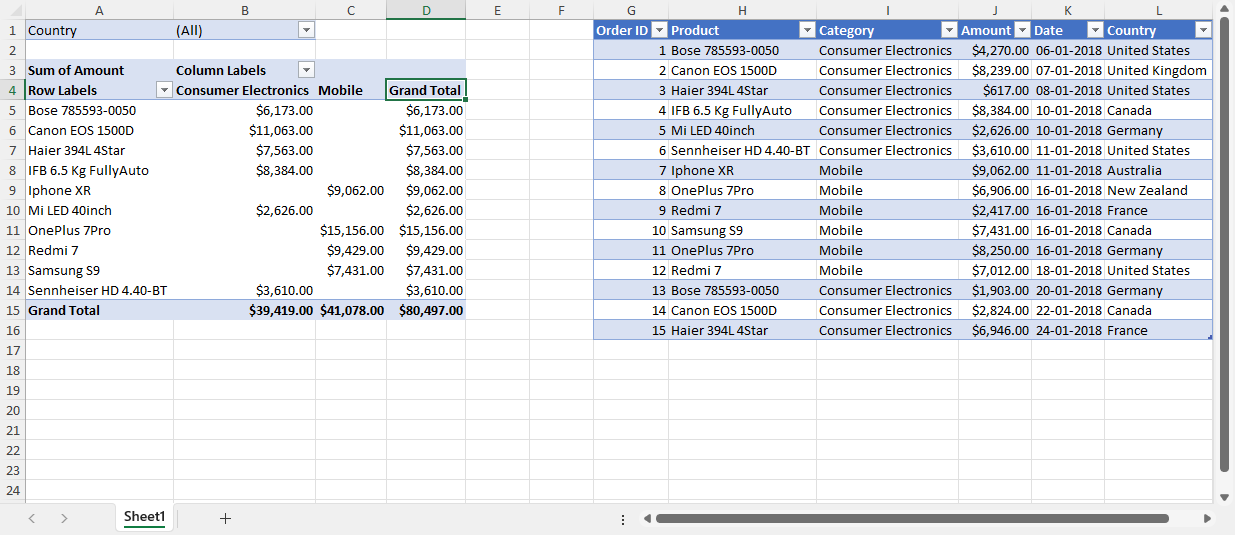Select the Consumer Electronics pivot column label
This screenshot has width=1235, height=535.
coord(244,90)
